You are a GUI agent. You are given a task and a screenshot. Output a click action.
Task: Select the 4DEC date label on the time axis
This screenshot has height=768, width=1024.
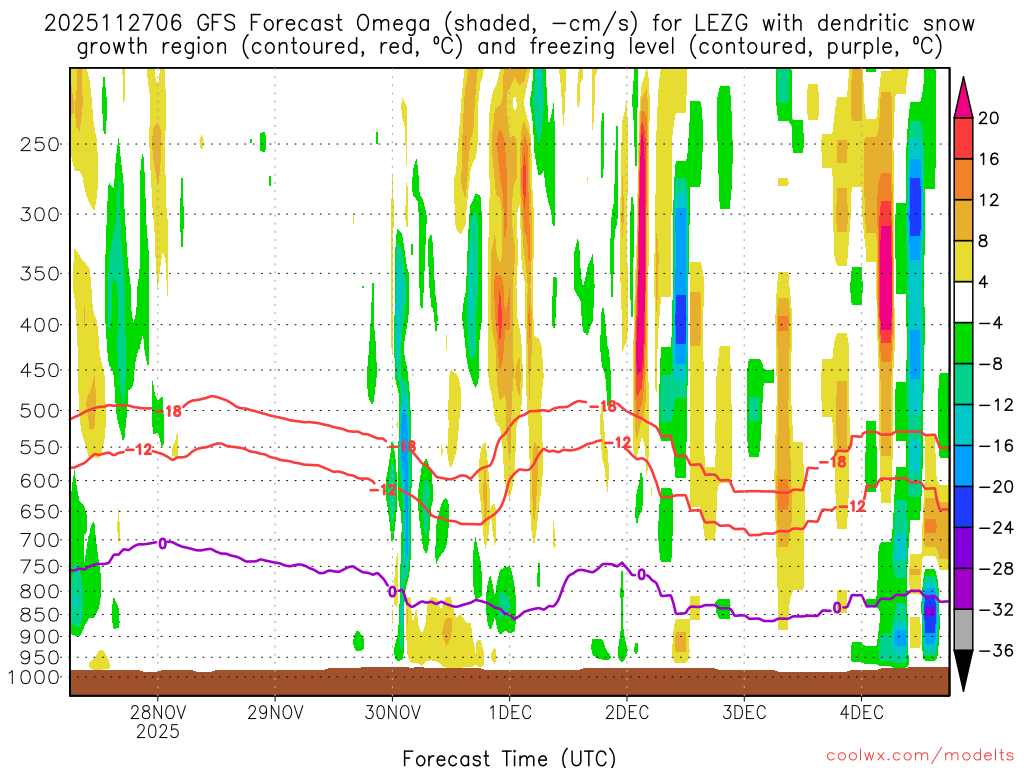pyautogui.click(x=862, y=713)
